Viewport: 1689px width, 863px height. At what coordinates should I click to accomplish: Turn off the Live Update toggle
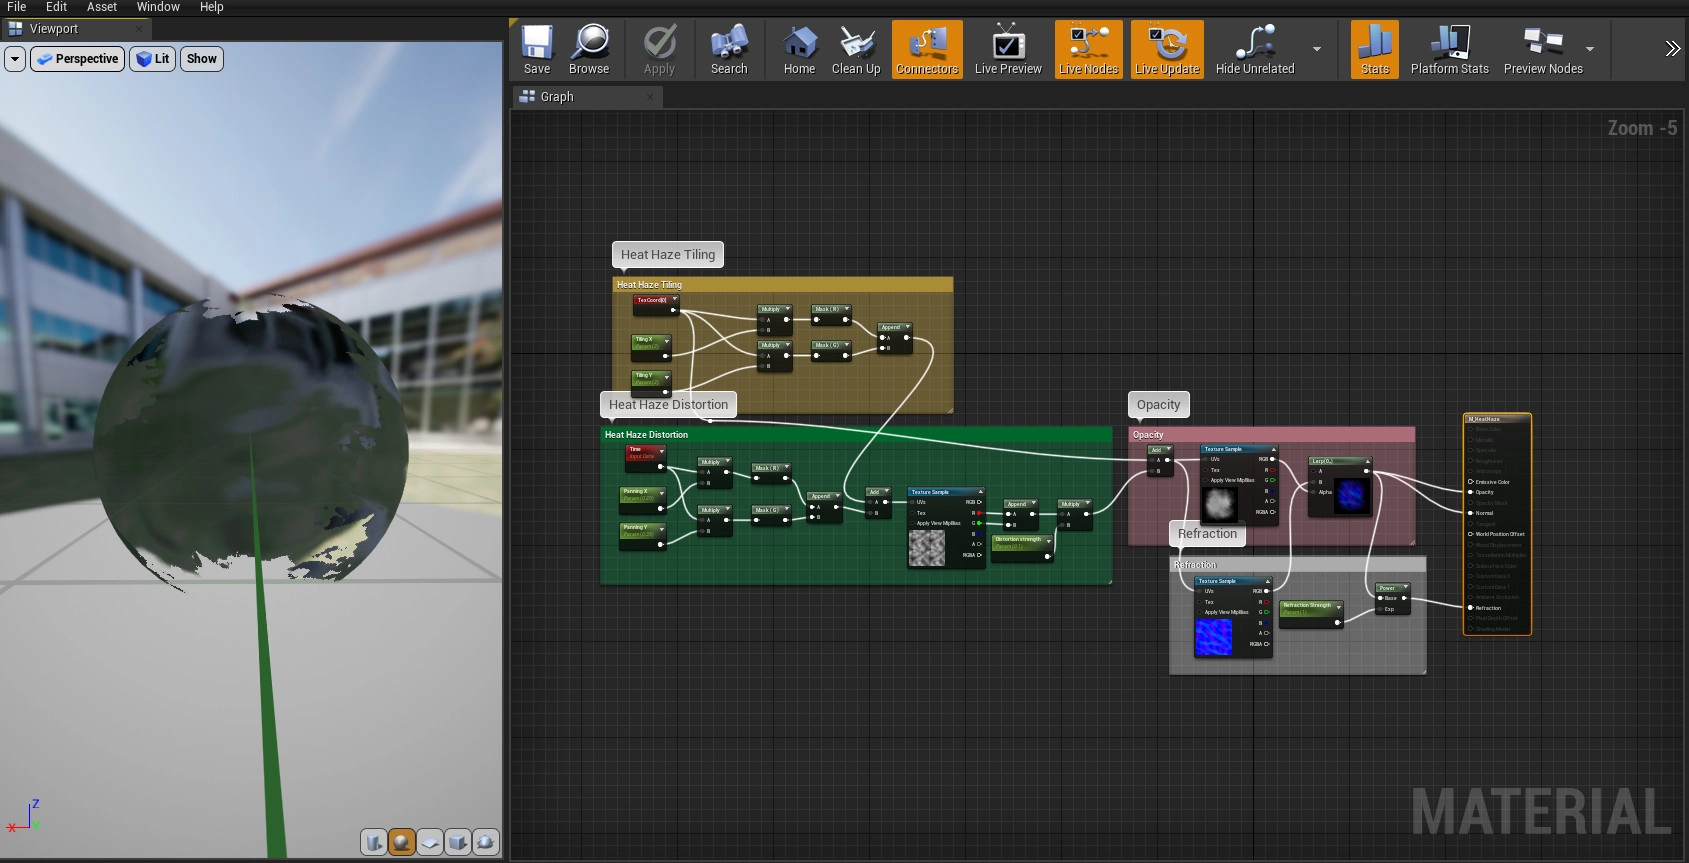tap(1167, 50)
